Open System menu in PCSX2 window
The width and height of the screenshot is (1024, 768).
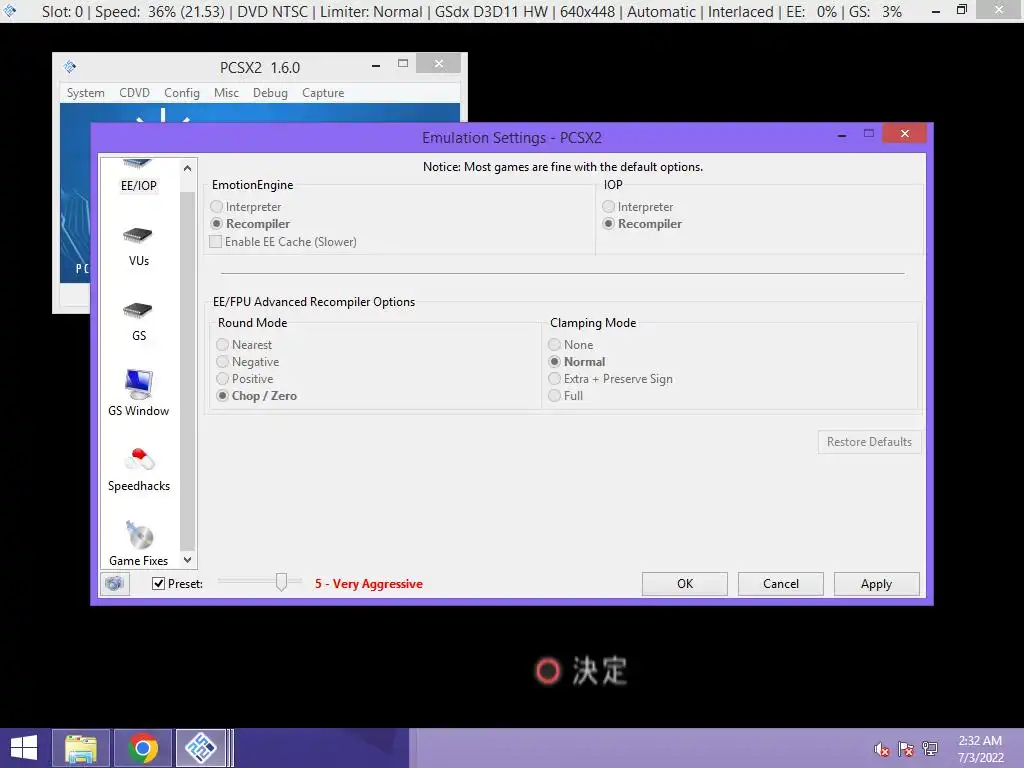click(x=86, y=93)
